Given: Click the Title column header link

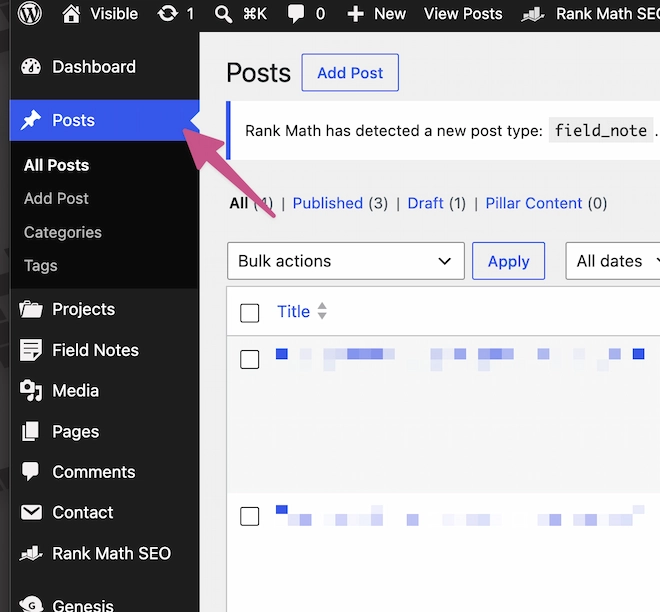Looking at the screenshot, I should [x=293, y=311].
